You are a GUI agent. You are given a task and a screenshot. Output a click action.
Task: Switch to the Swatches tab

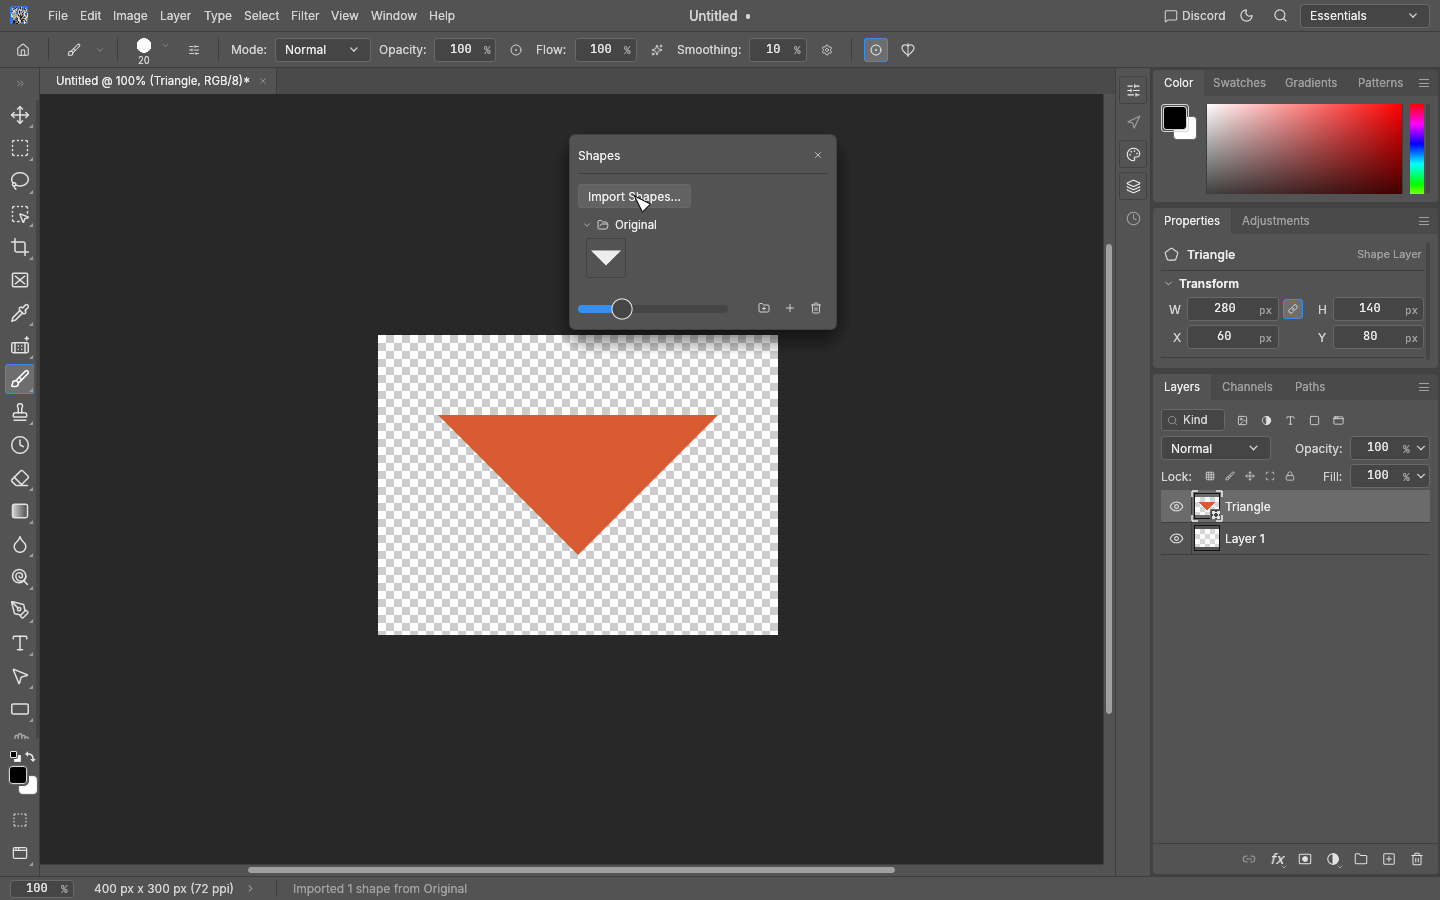[x=1239, y=83]
